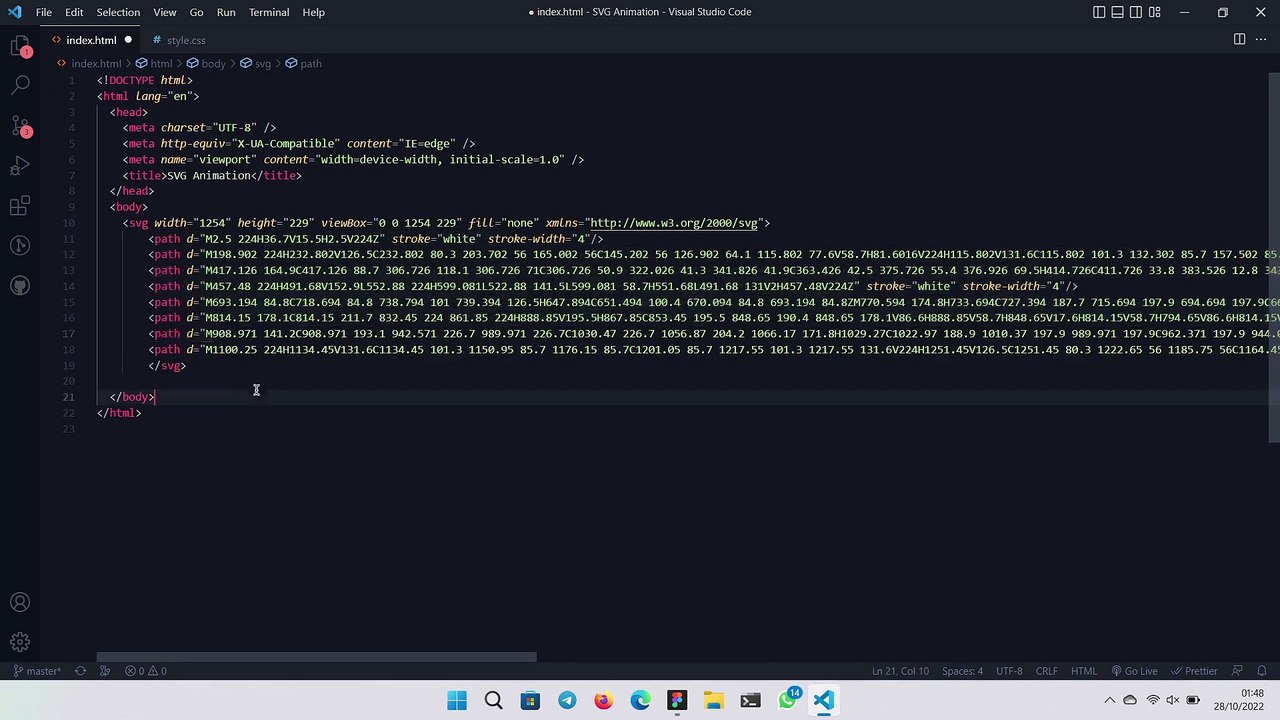The width and height of the screenshot is (1280, 720).
Task: Click index.html in the breadcrumb
Action: (x=96, y=63)
